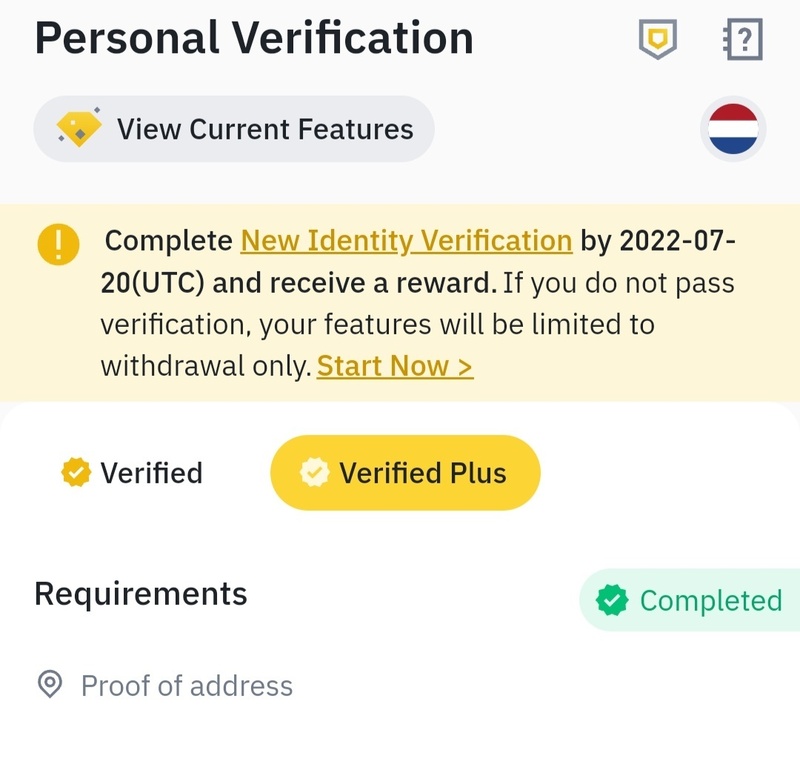This screenshot has width=800, height=759.
Task: Tap the Netherlands flag country icon
Action: tap(733, 130)
